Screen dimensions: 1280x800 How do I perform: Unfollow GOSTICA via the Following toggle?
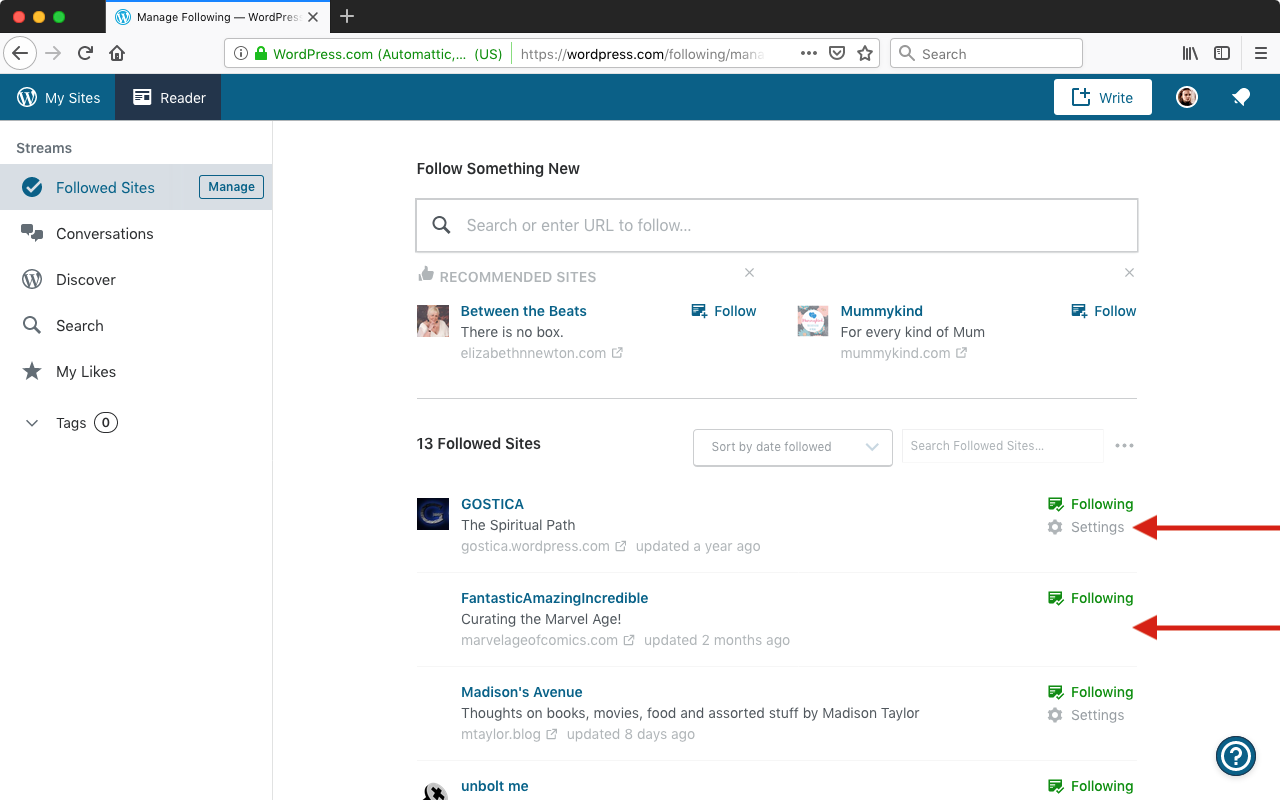point(1090,503)
